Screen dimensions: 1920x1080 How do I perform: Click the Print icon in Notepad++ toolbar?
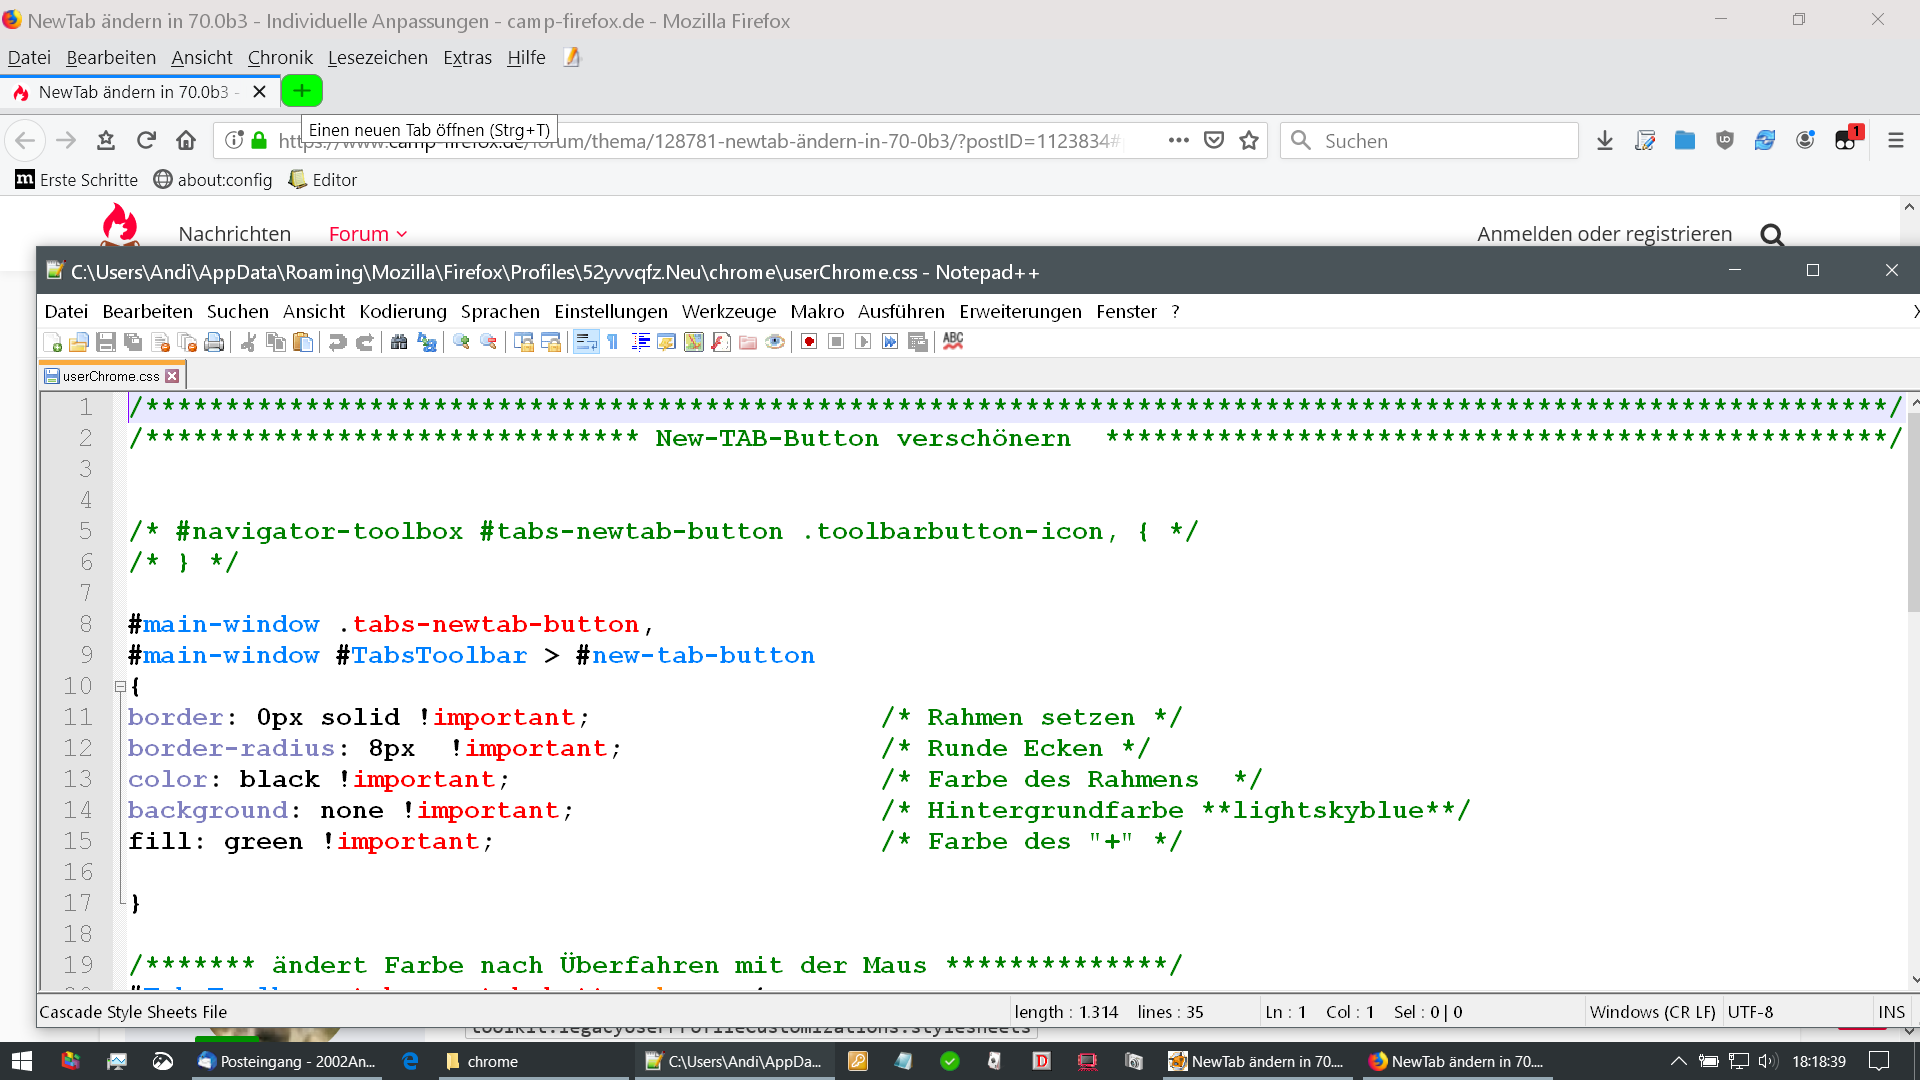pyautogui.click(x=214, y=343)
